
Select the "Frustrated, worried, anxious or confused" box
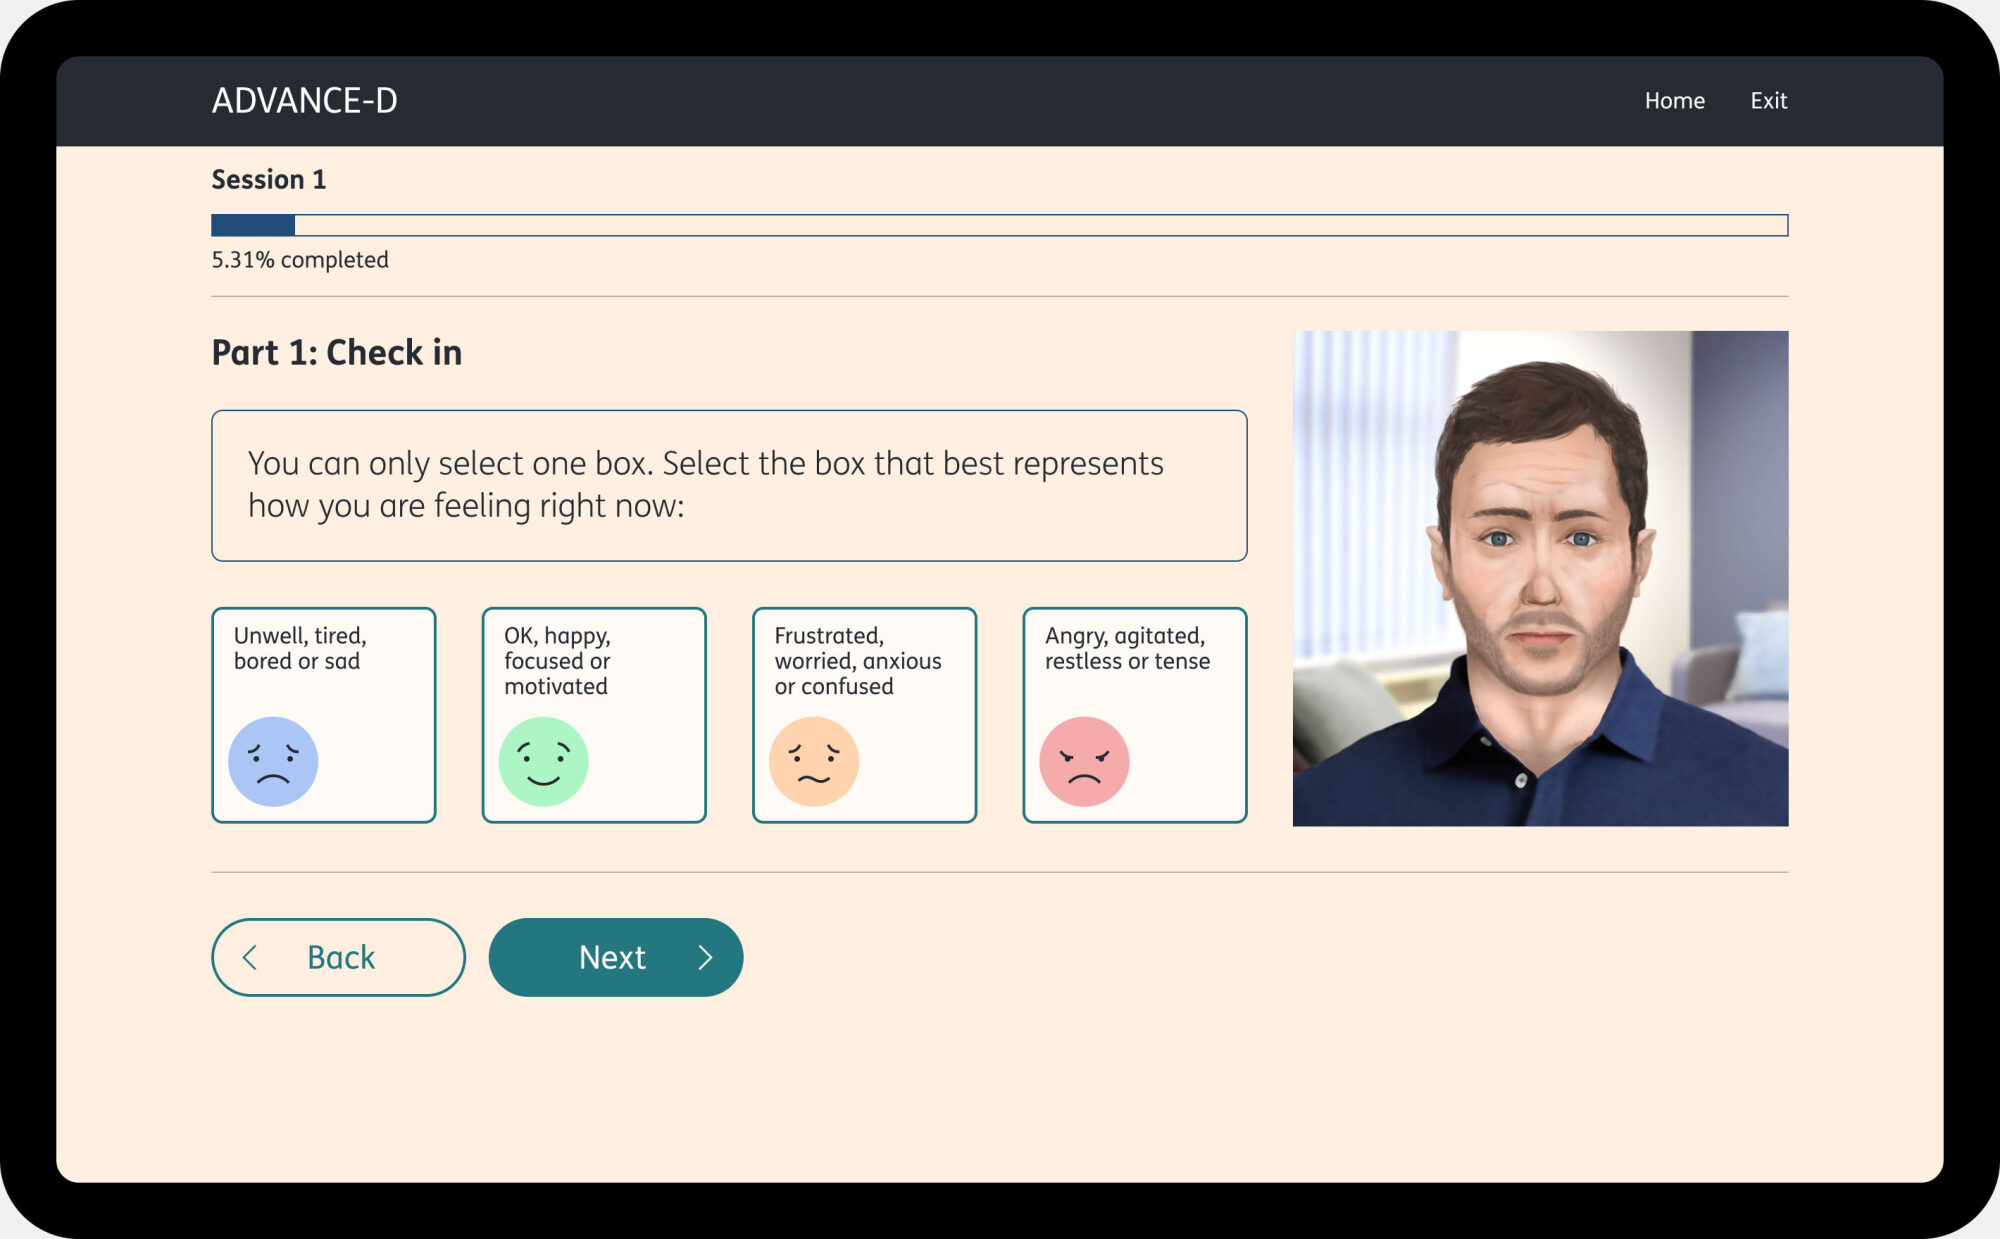click(864, 715)
